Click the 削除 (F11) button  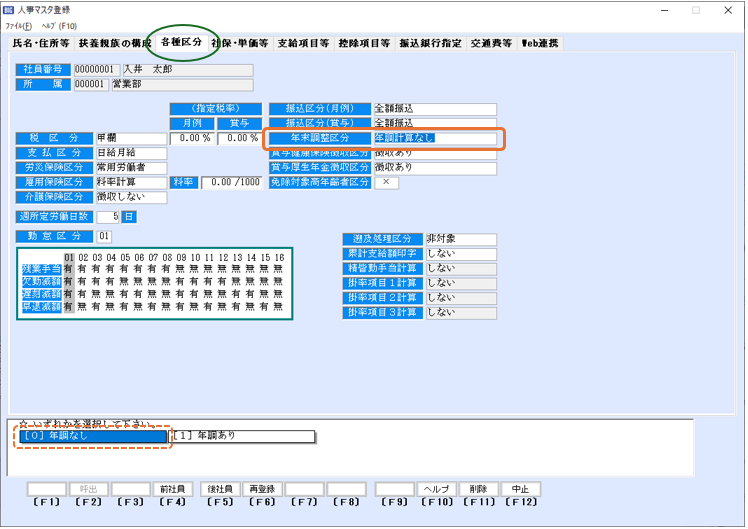pos(478,490)
